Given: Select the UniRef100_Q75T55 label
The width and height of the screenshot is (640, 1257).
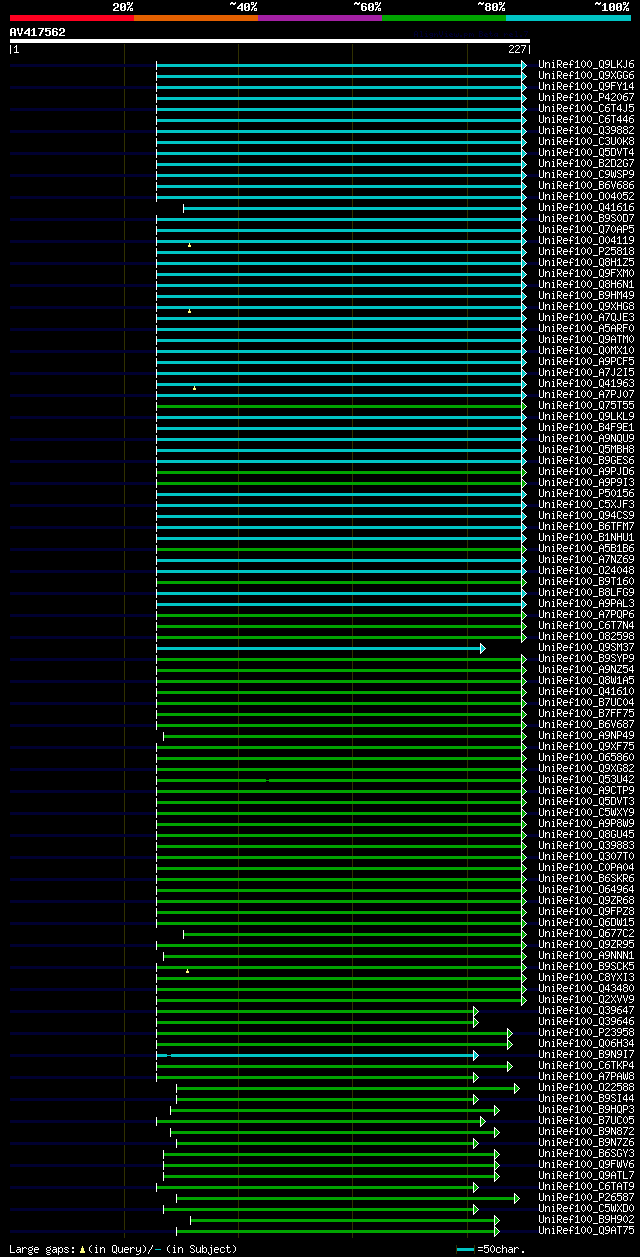Looking at the screenshot, I should 586,406.
